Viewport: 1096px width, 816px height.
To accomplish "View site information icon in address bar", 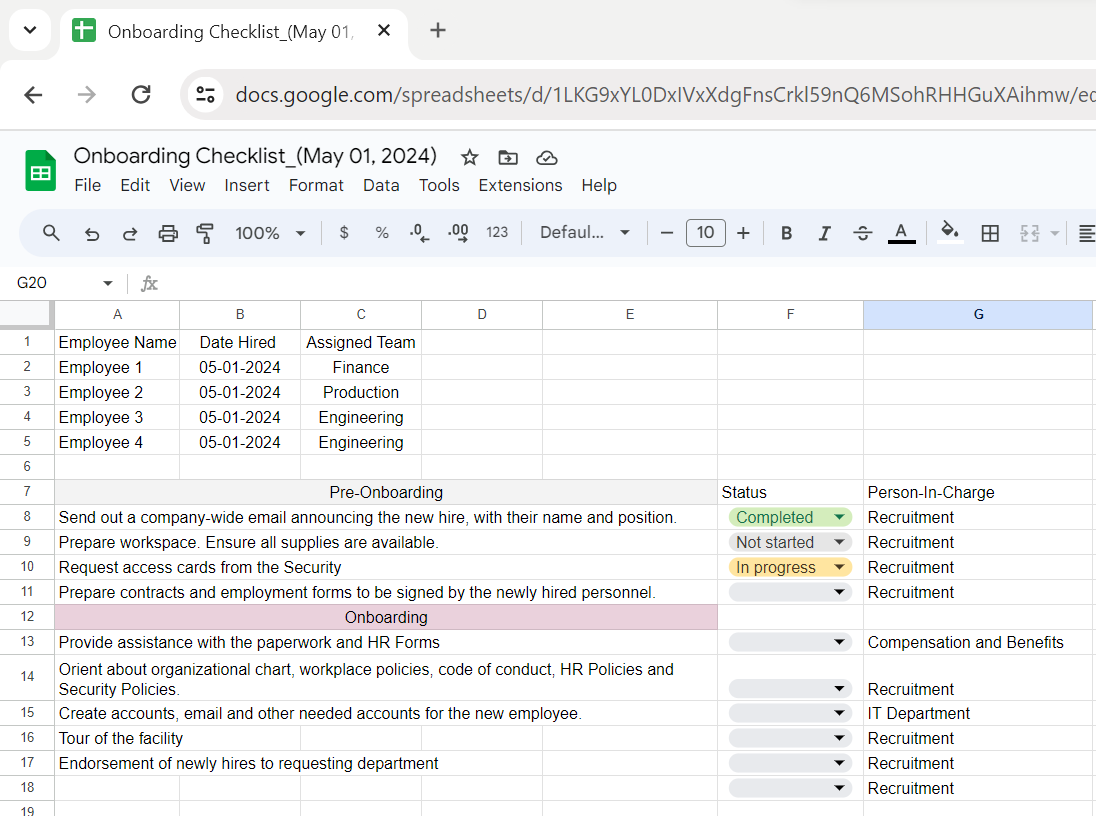I will [x=206, y=94].
